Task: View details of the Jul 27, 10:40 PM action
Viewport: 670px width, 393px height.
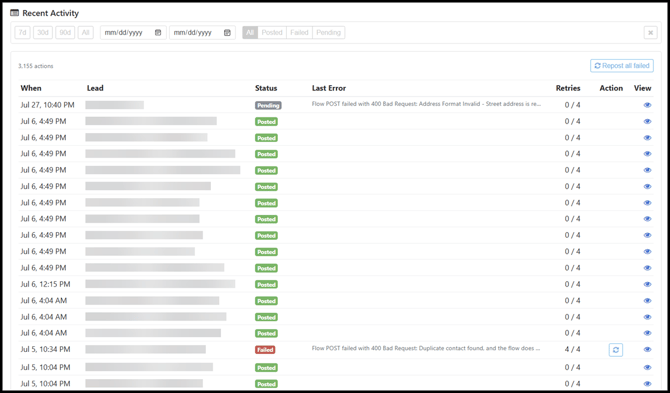Action: click(647, 105)
